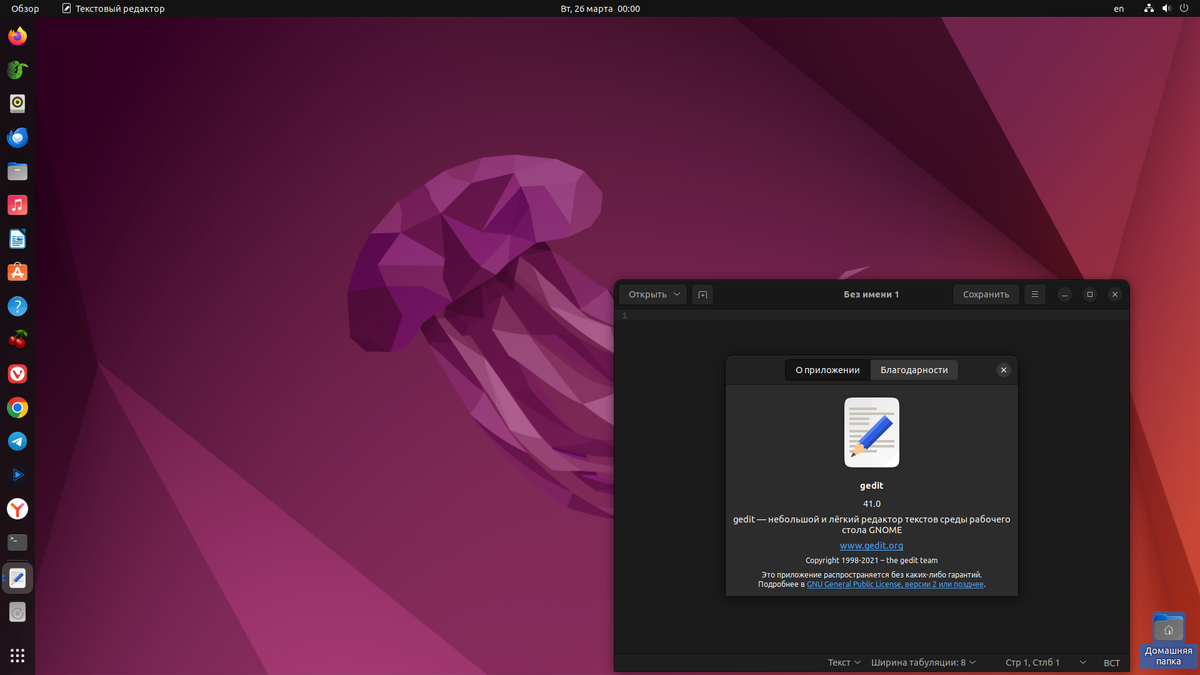The height and width of the screenshot is (675, 1200).
Task: Open a new tab in gedit
Action: click(702, 294)
